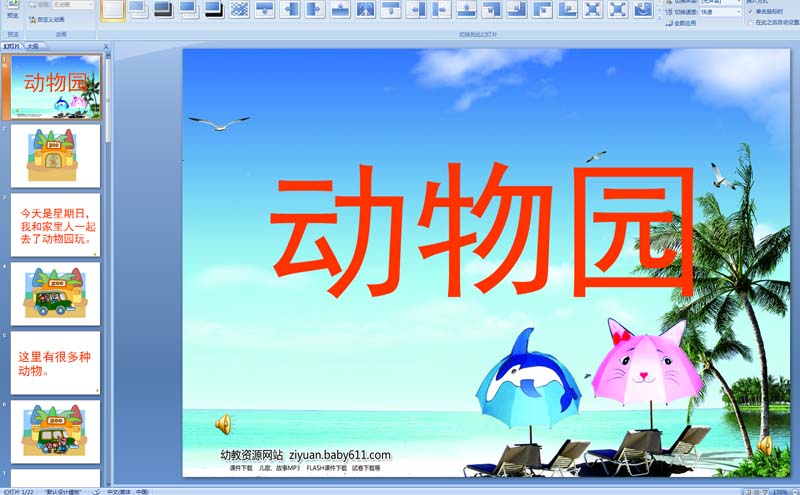Apply the Wipe Left transition
Viewport: 800px width, 495px height.
290,9
